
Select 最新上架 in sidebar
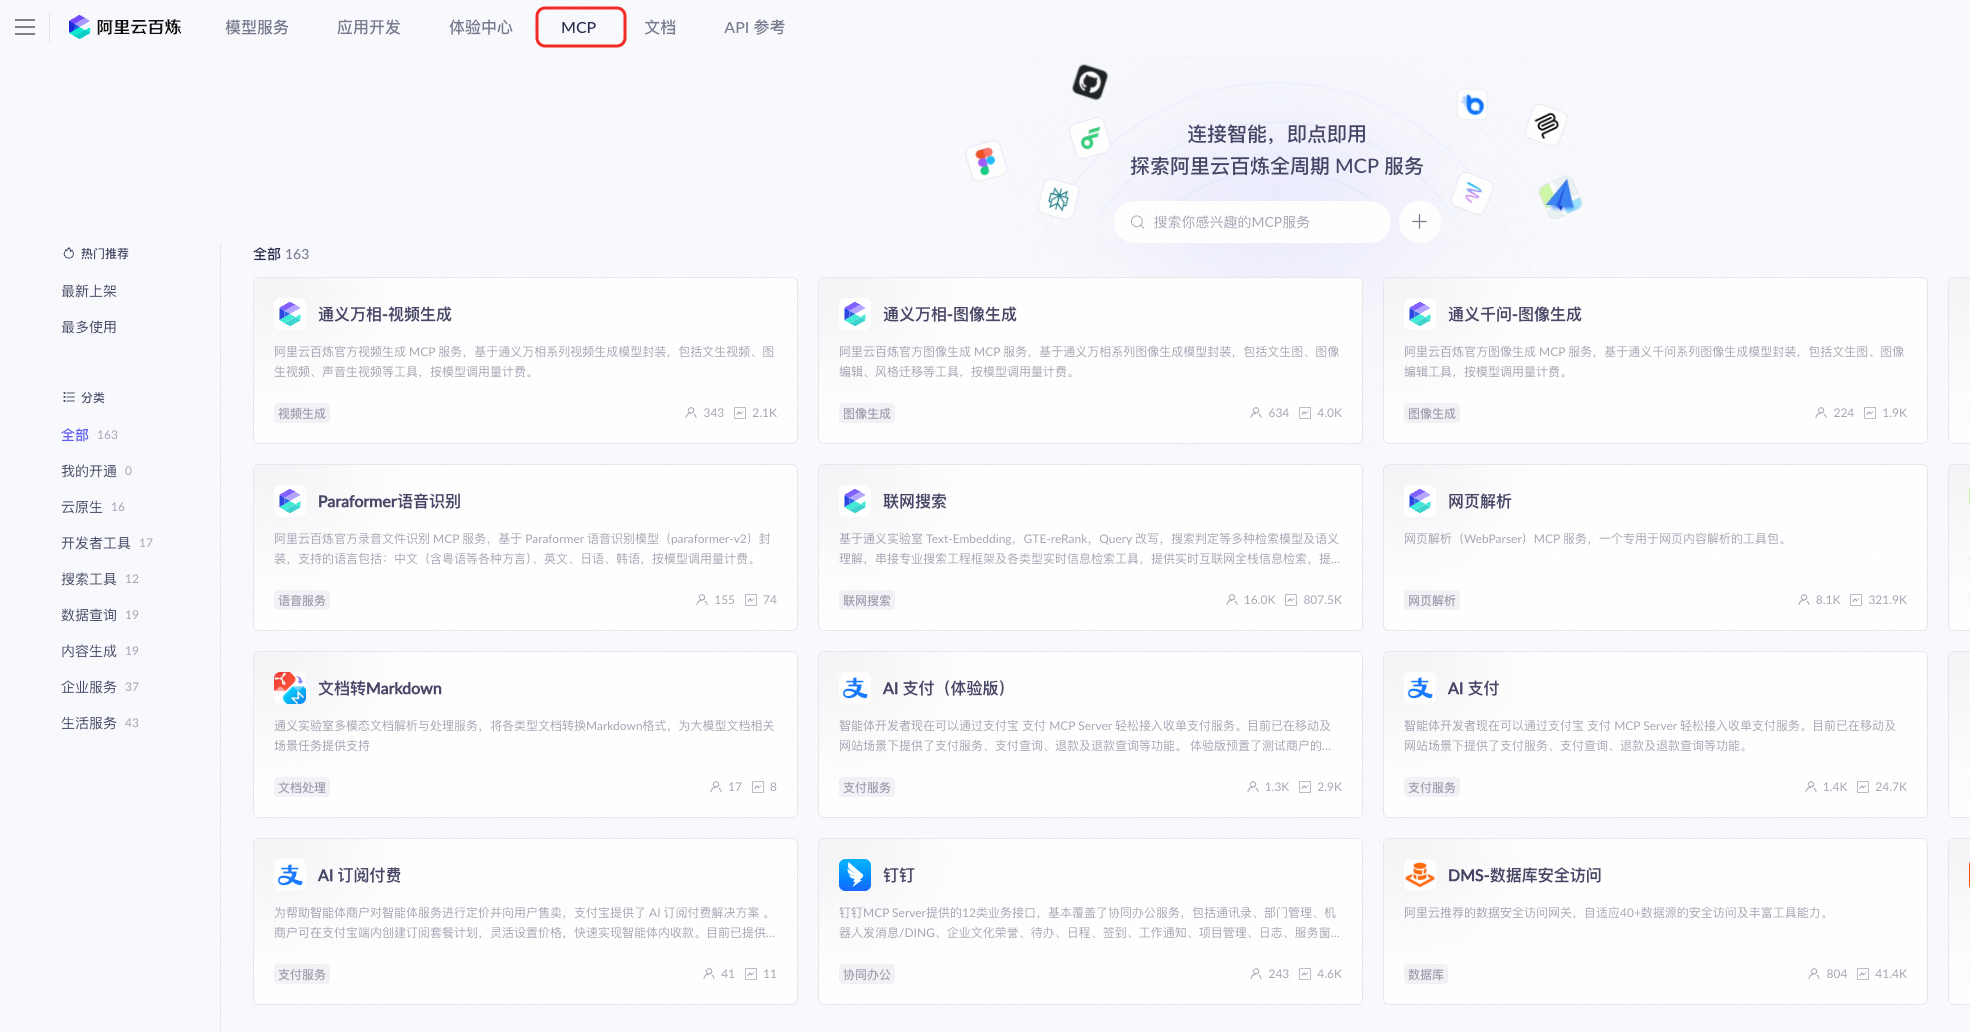(x=89, y=291)
